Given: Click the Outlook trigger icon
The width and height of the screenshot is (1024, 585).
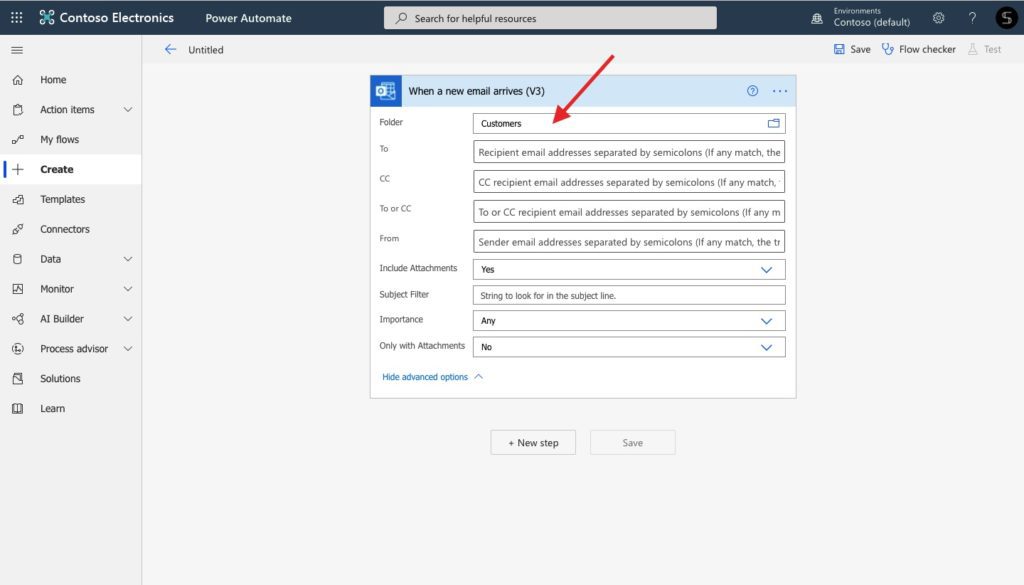Looking at the screenshot, I should coord(386,91).
